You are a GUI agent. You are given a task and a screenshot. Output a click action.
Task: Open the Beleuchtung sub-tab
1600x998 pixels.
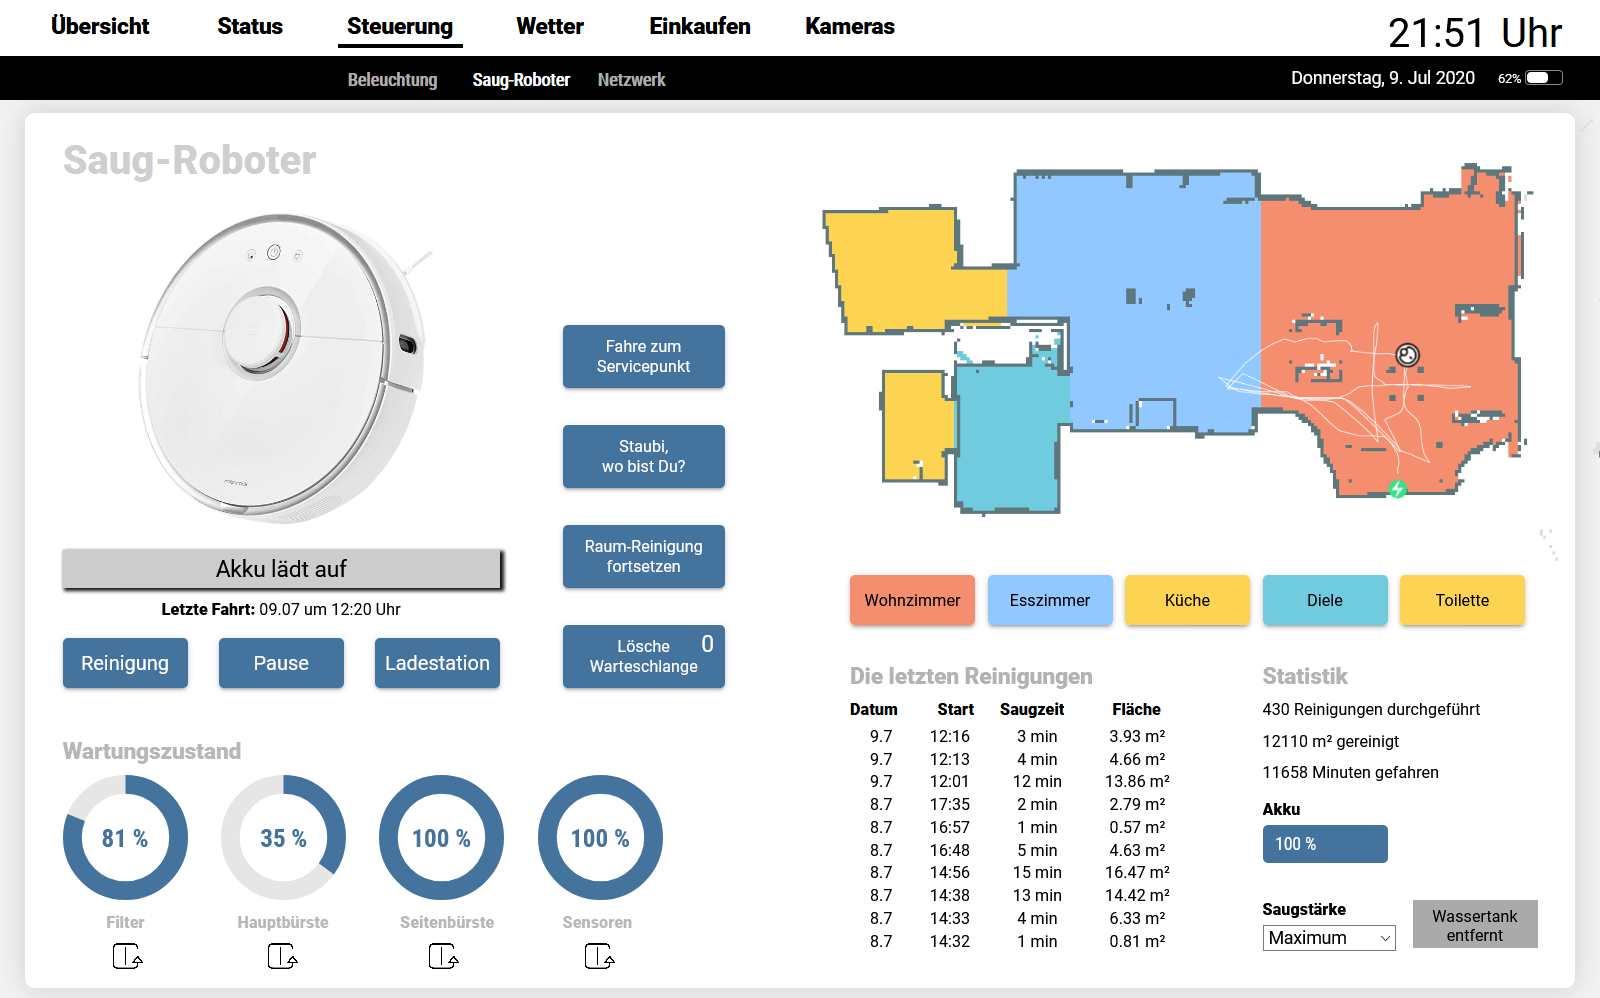392,80
